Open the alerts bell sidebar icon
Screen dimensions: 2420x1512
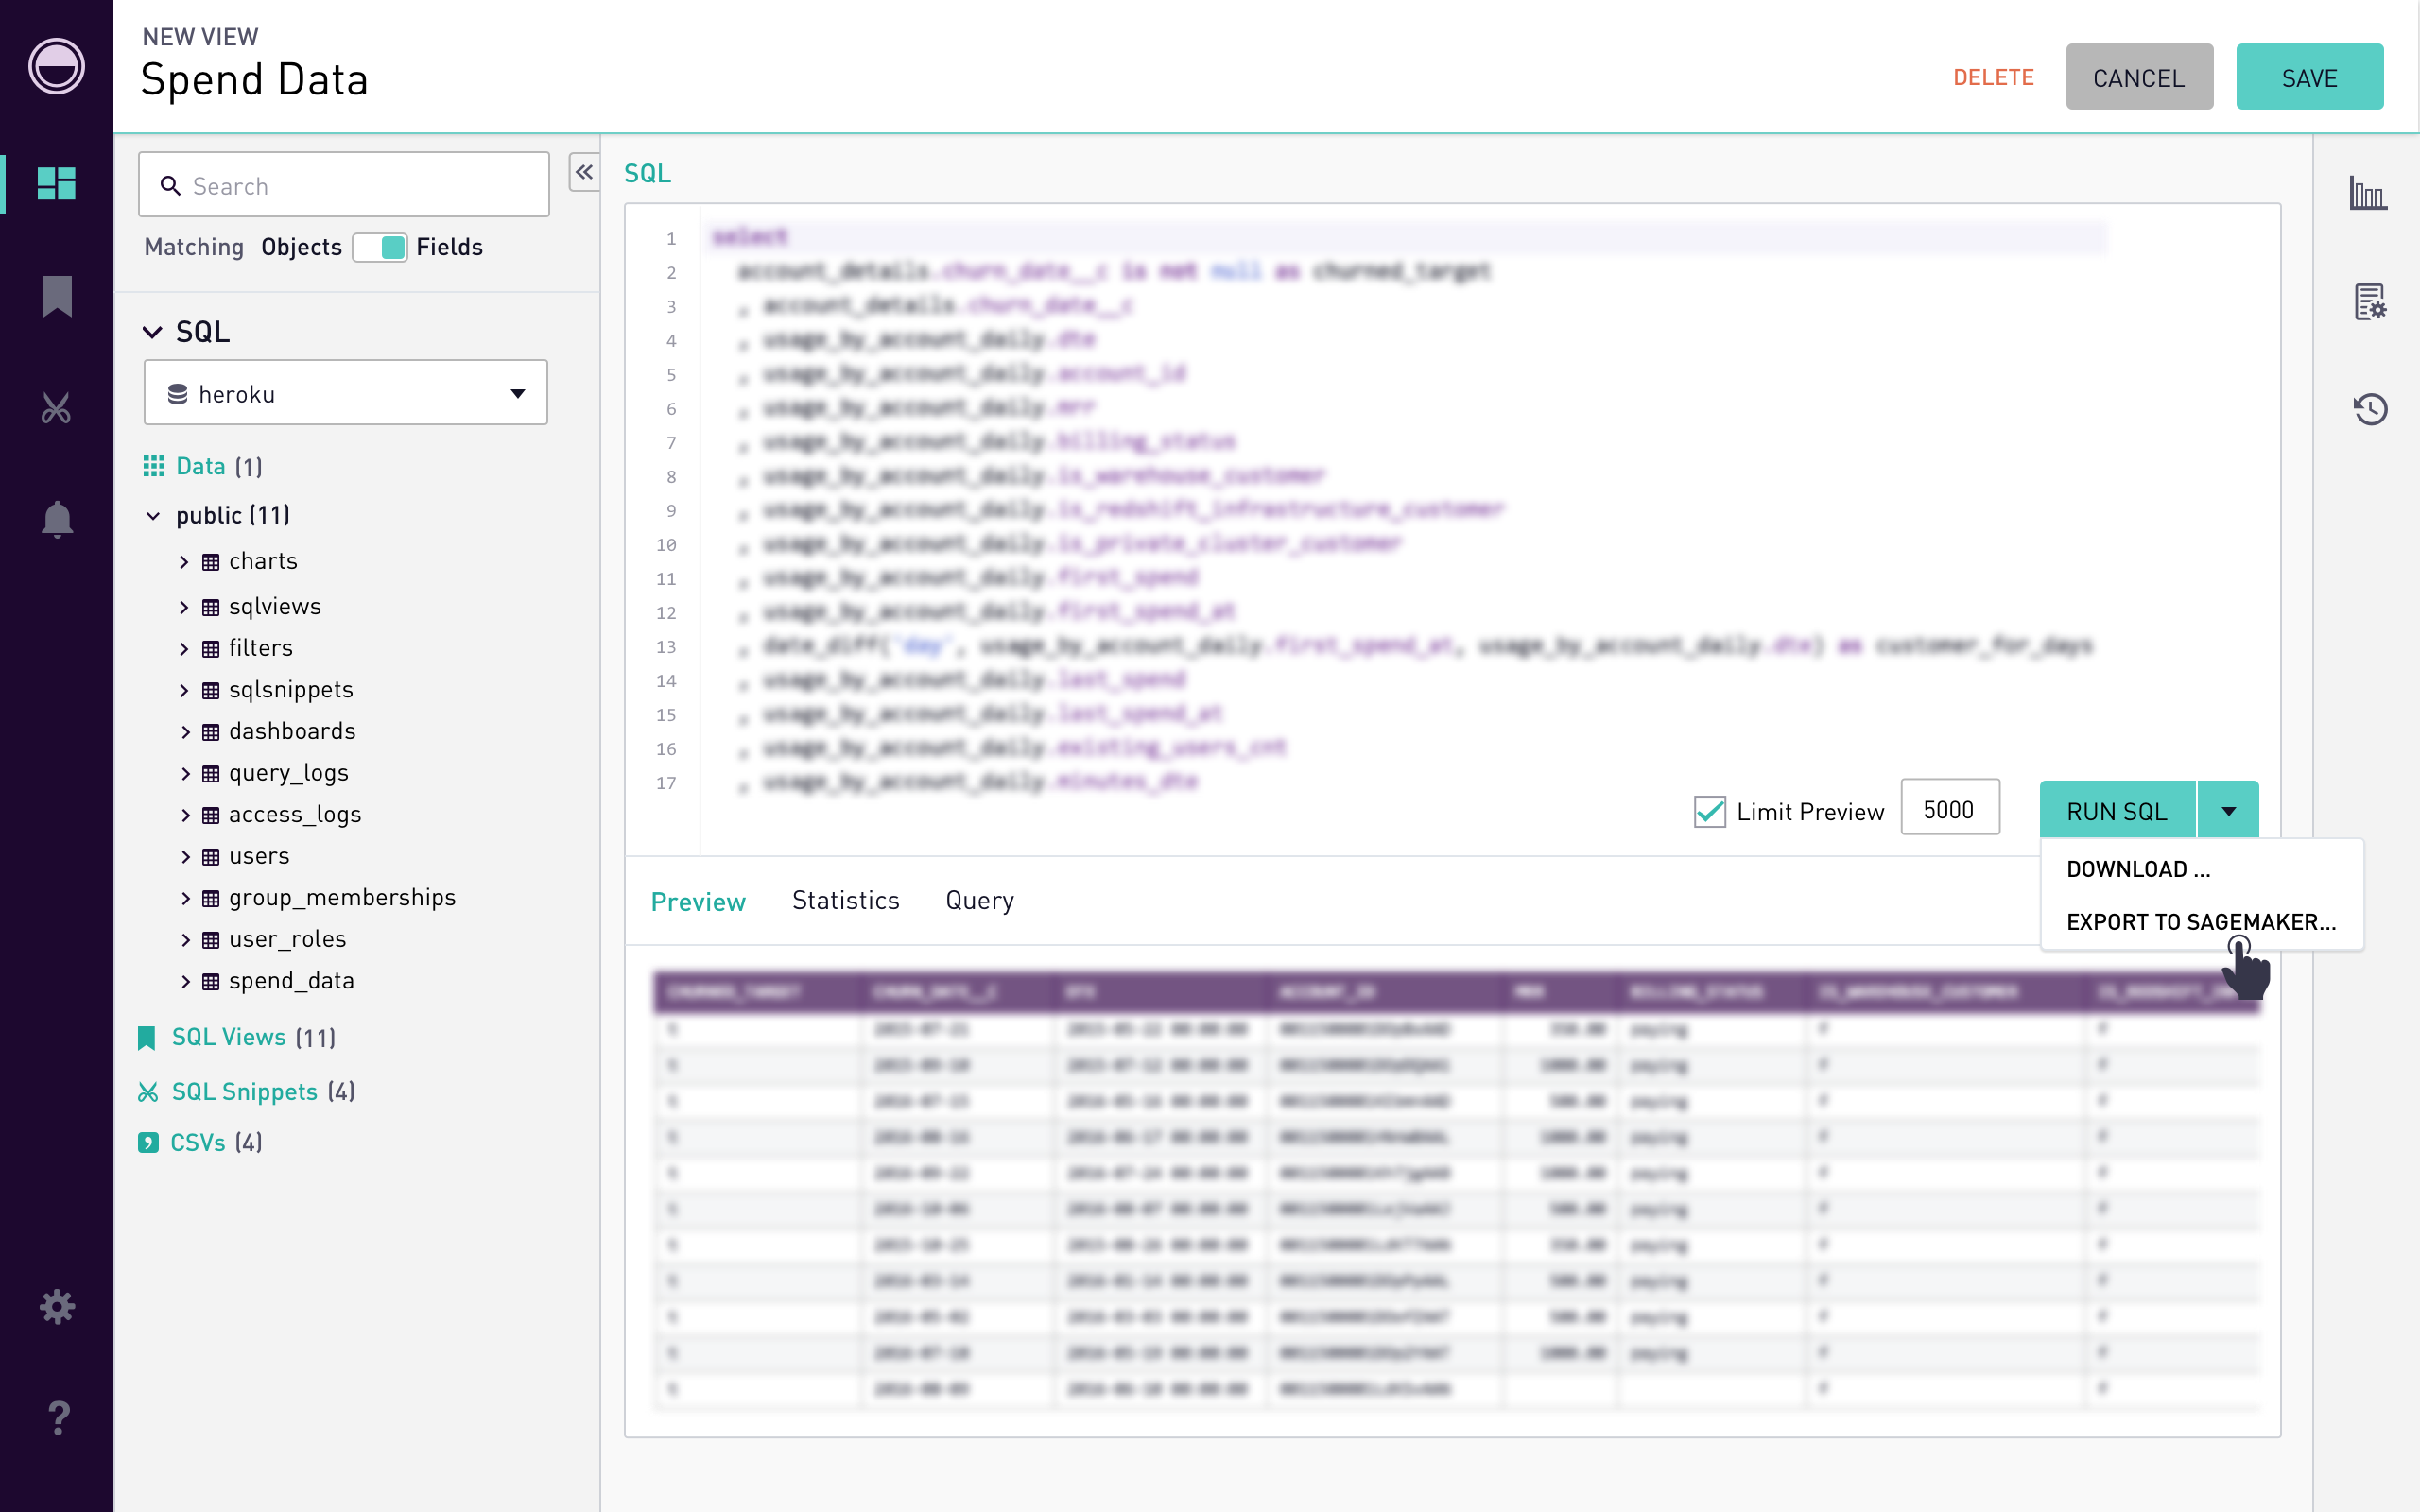click(x=57, y=519)
